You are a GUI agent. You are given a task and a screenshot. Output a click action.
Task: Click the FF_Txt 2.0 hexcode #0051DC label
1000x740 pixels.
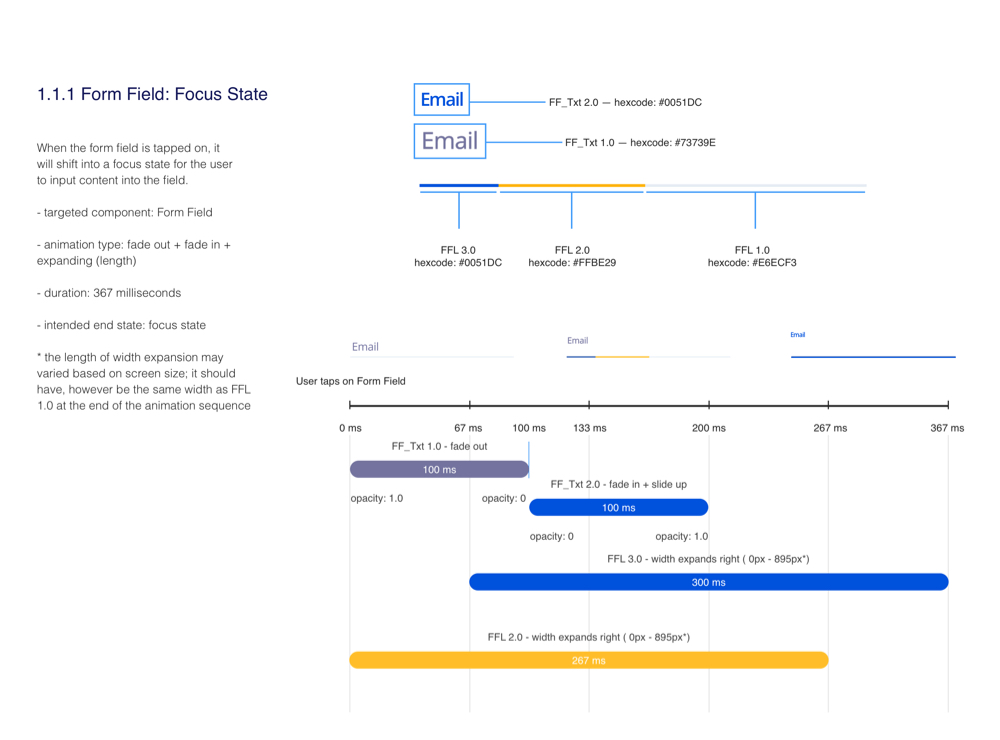coord(625,102)
